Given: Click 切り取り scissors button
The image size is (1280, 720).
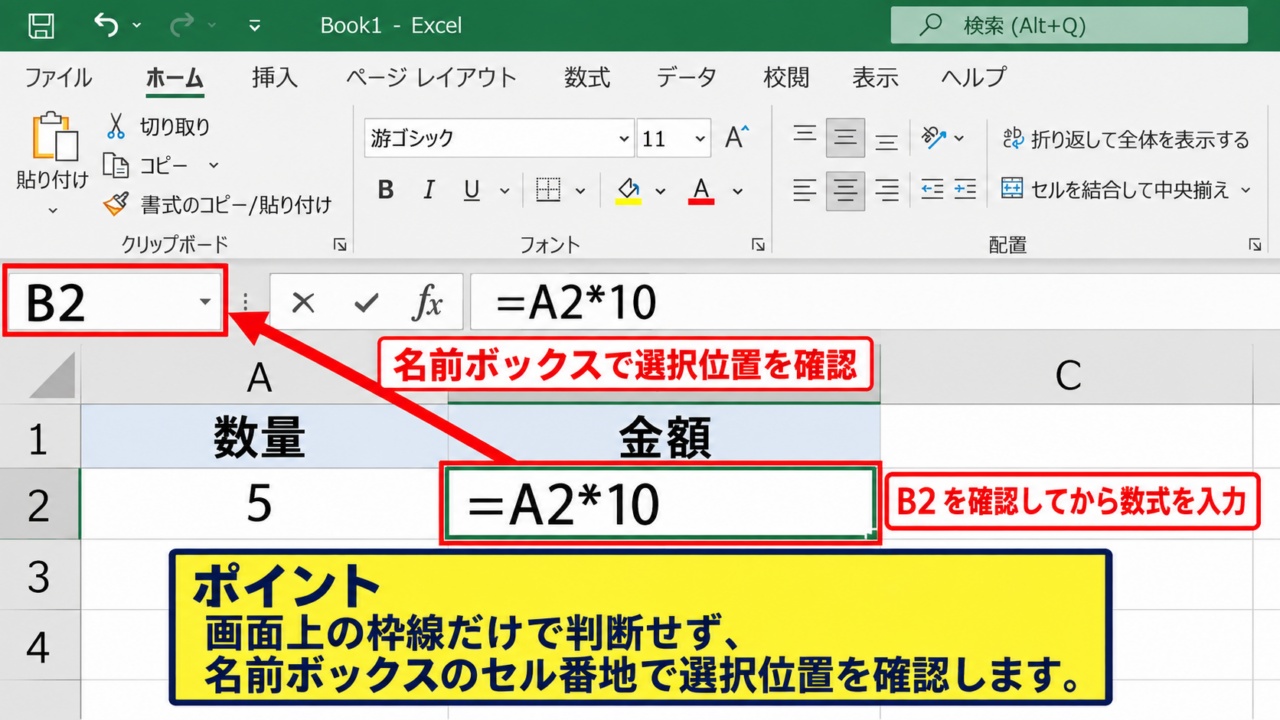Looking at the screenshot, I should point(158,127).
